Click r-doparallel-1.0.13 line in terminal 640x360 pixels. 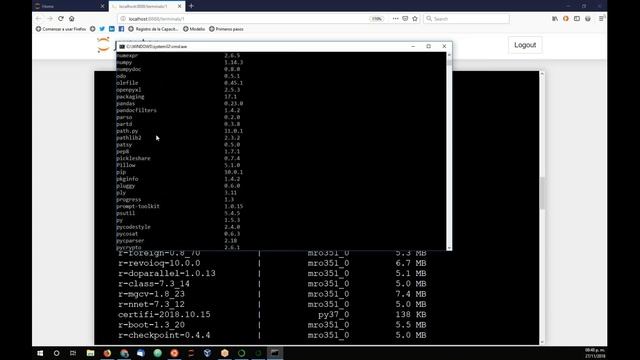272,273
